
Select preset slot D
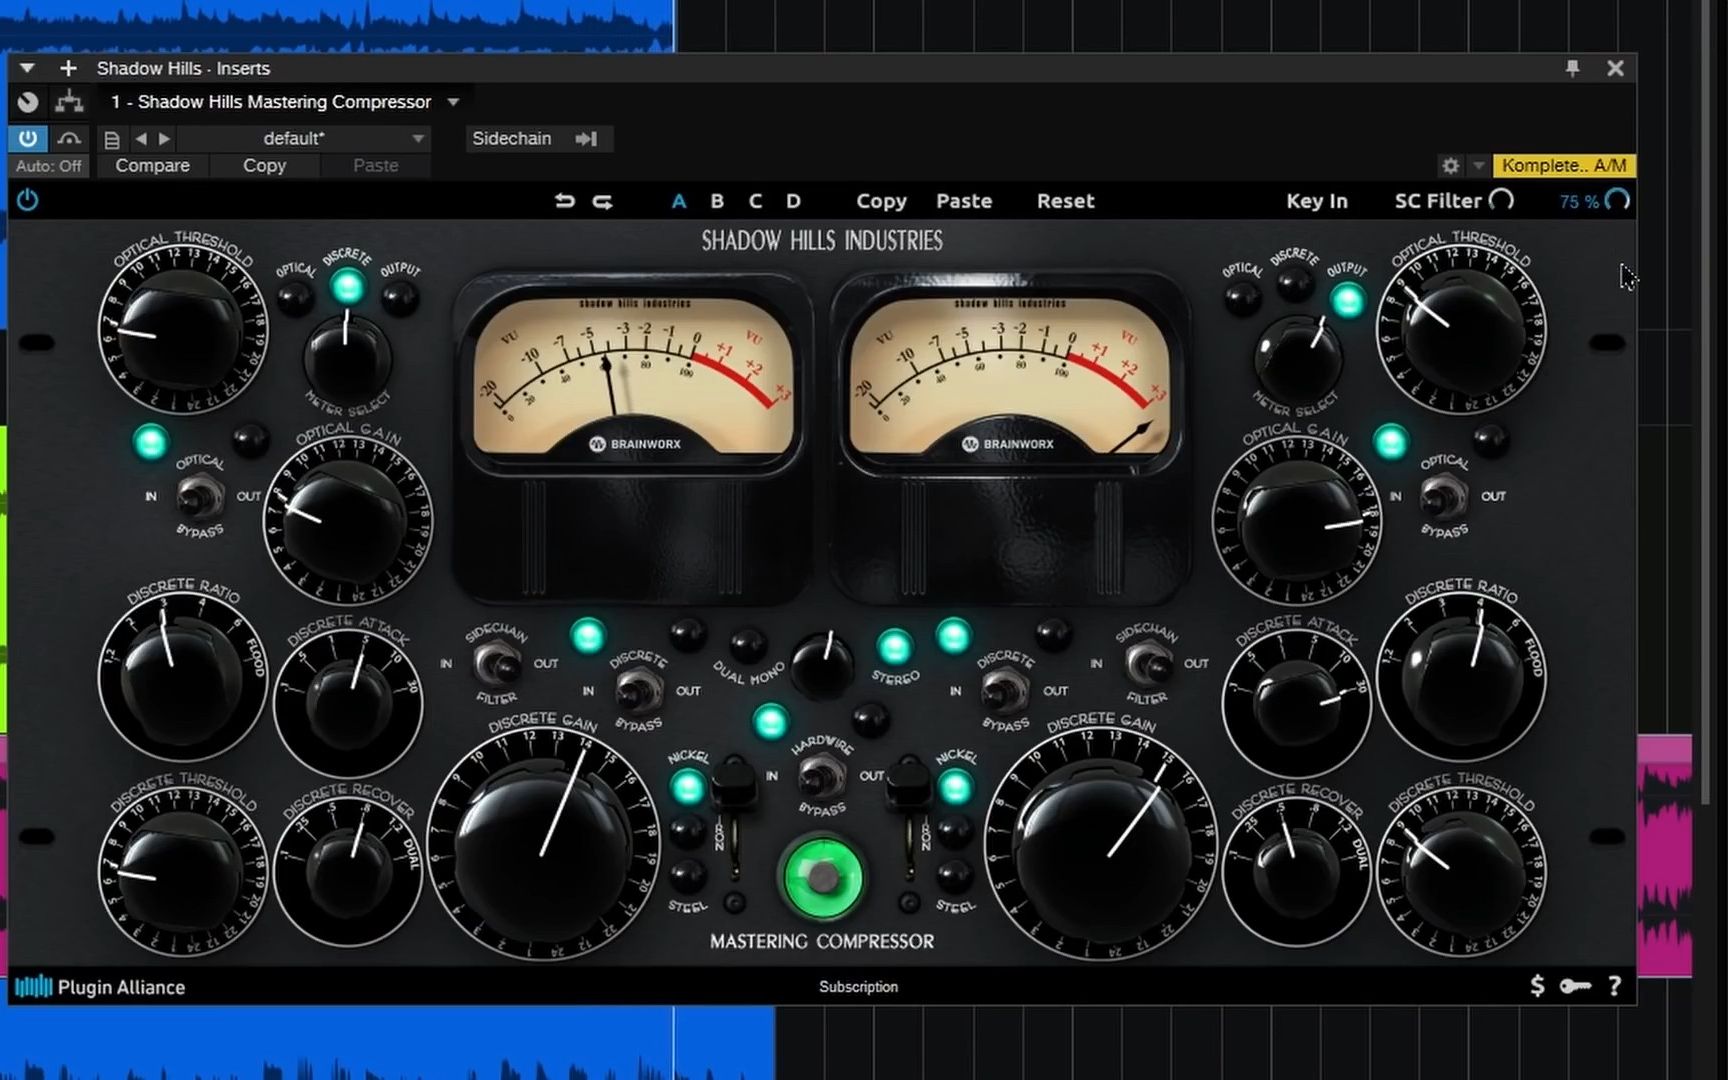pos(792,201)
